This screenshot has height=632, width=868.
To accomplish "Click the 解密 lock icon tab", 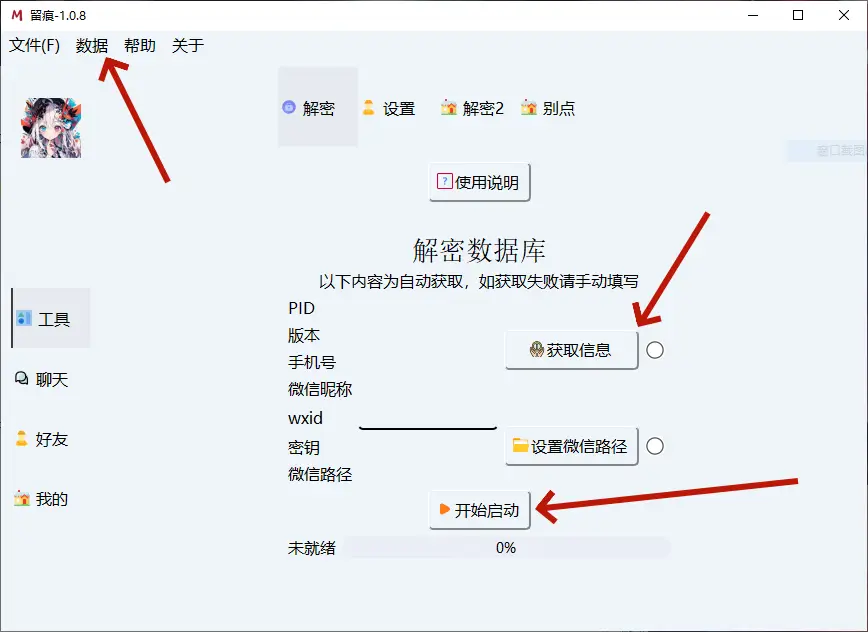I will 289,107.
